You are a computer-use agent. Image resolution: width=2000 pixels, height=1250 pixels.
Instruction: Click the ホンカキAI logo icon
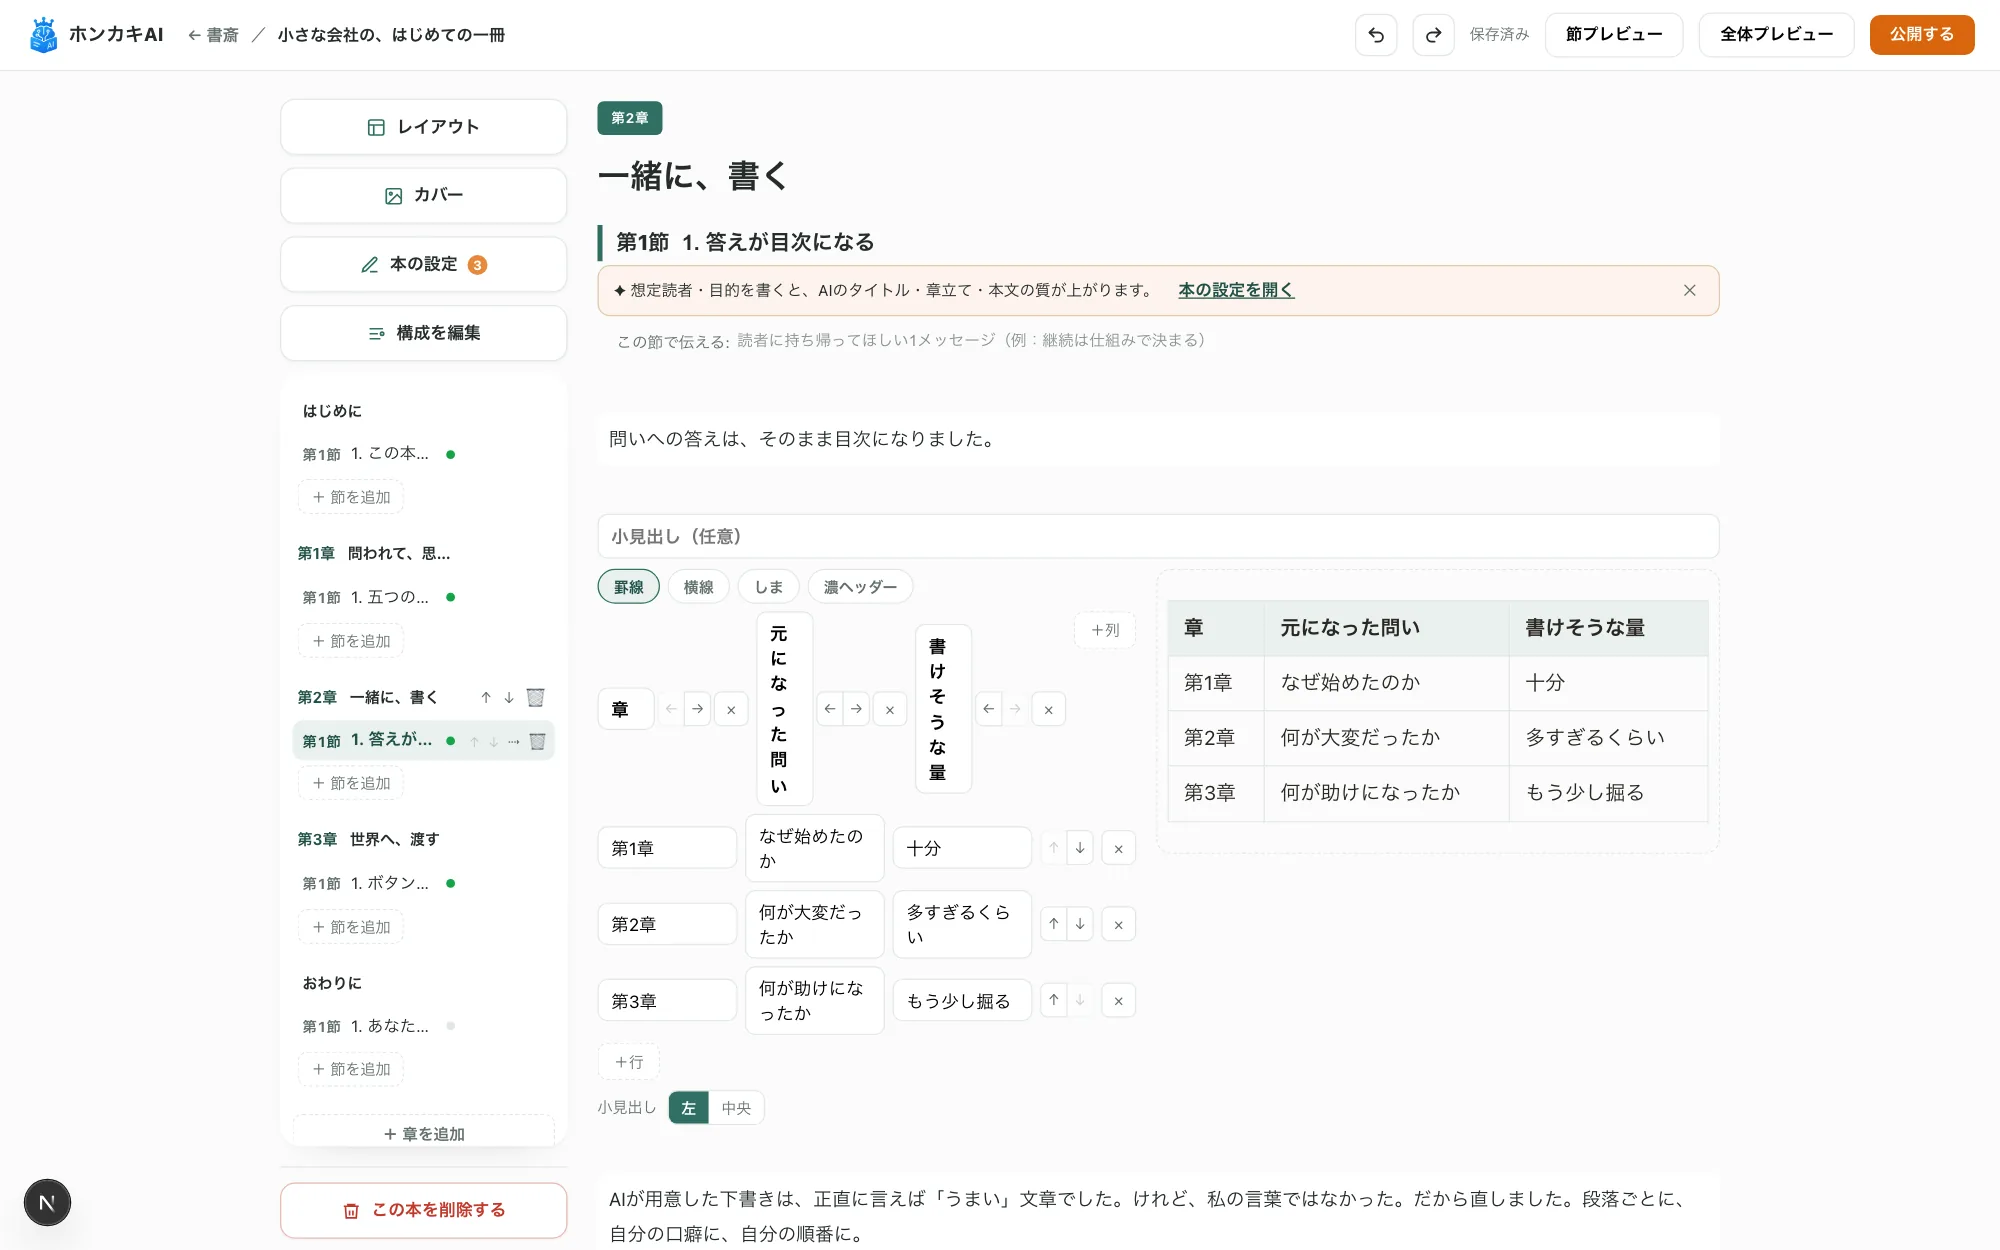click(x=43, y=35)
